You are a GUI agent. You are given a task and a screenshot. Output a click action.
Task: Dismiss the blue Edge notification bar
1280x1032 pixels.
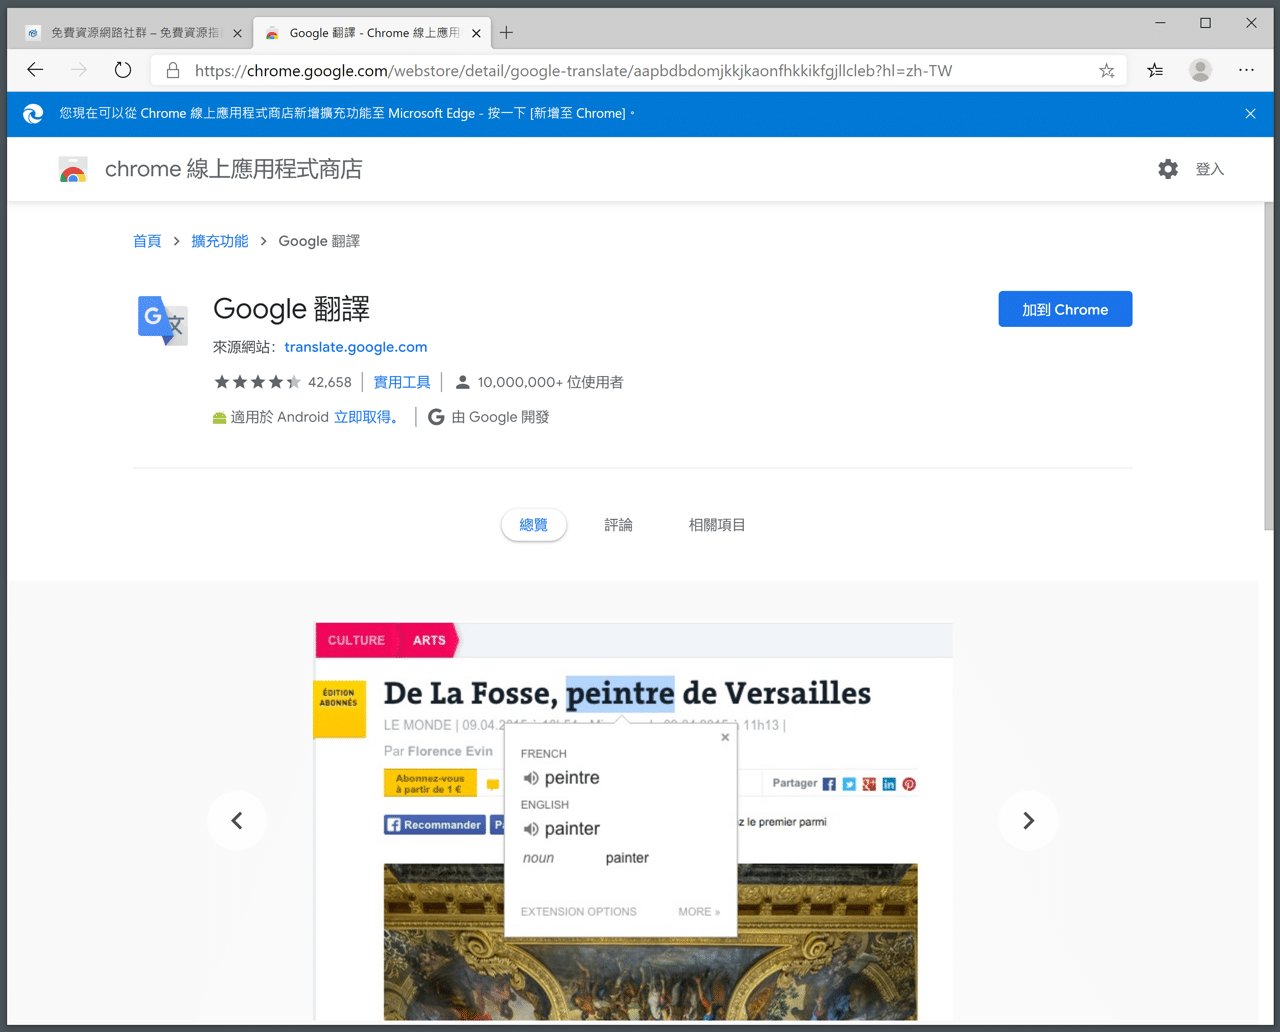coord(1250,113)
